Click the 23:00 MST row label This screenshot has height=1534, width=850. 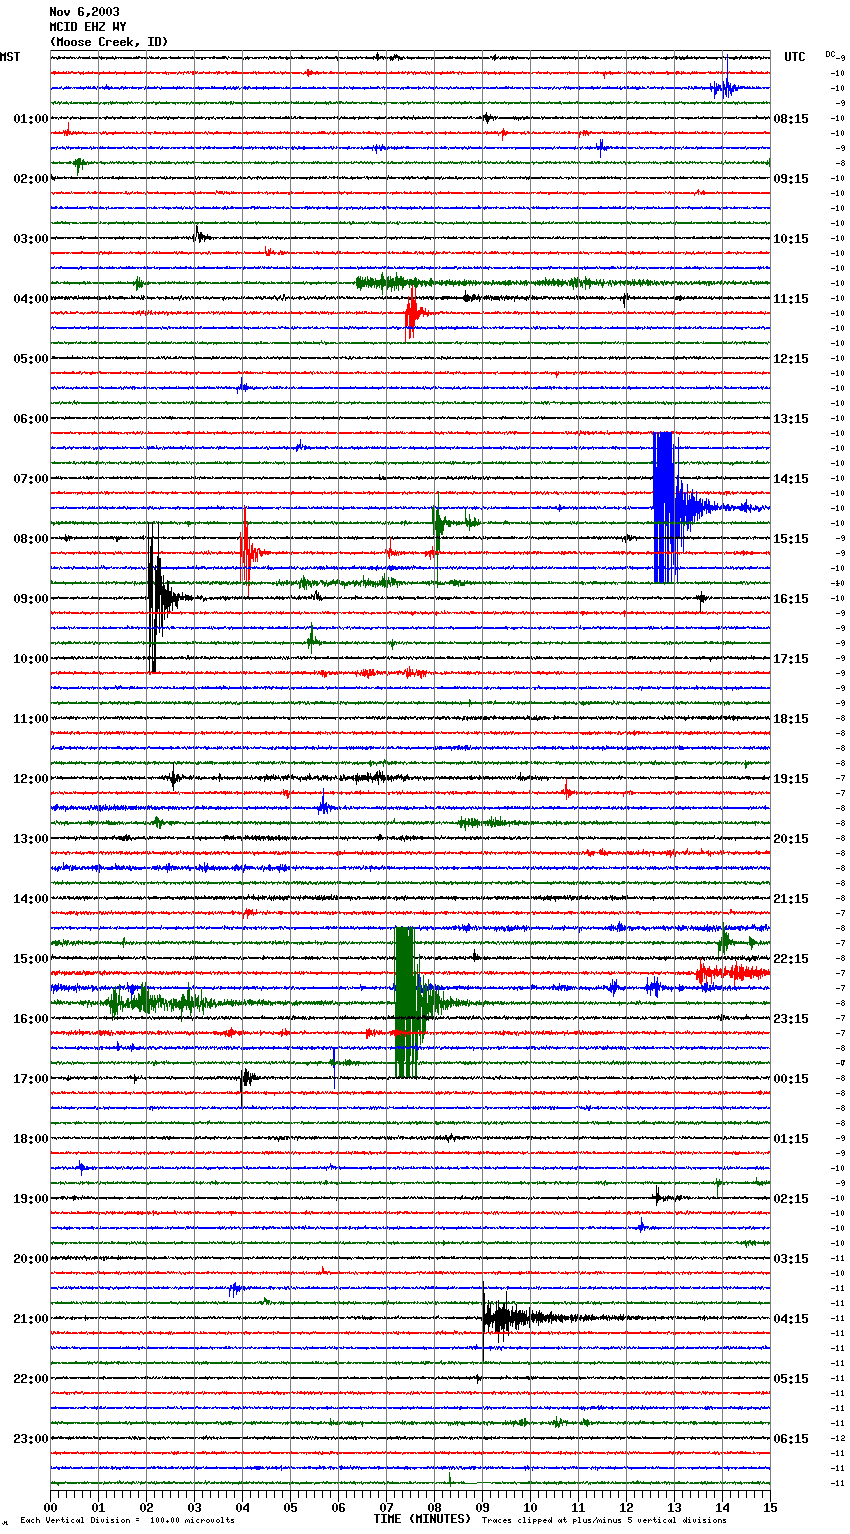pyautogui.click(x=30, y=1439)
